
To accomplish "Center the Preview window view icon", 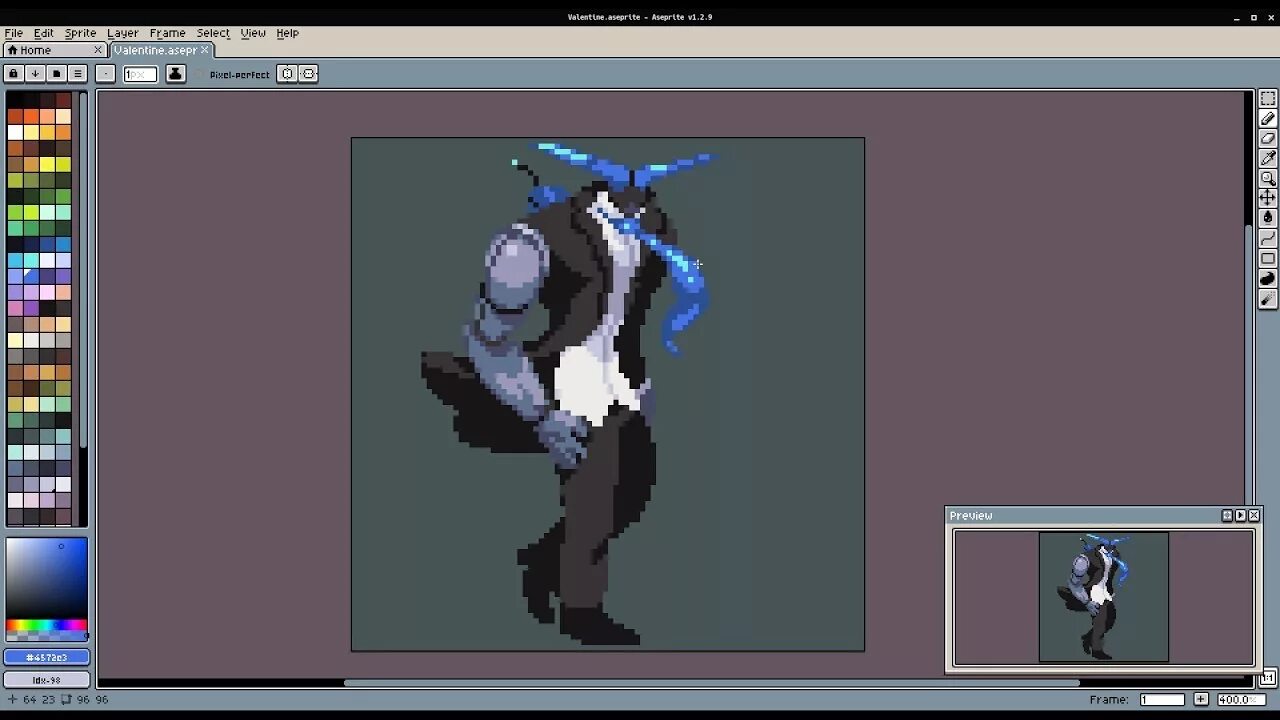I will 1227,515.
